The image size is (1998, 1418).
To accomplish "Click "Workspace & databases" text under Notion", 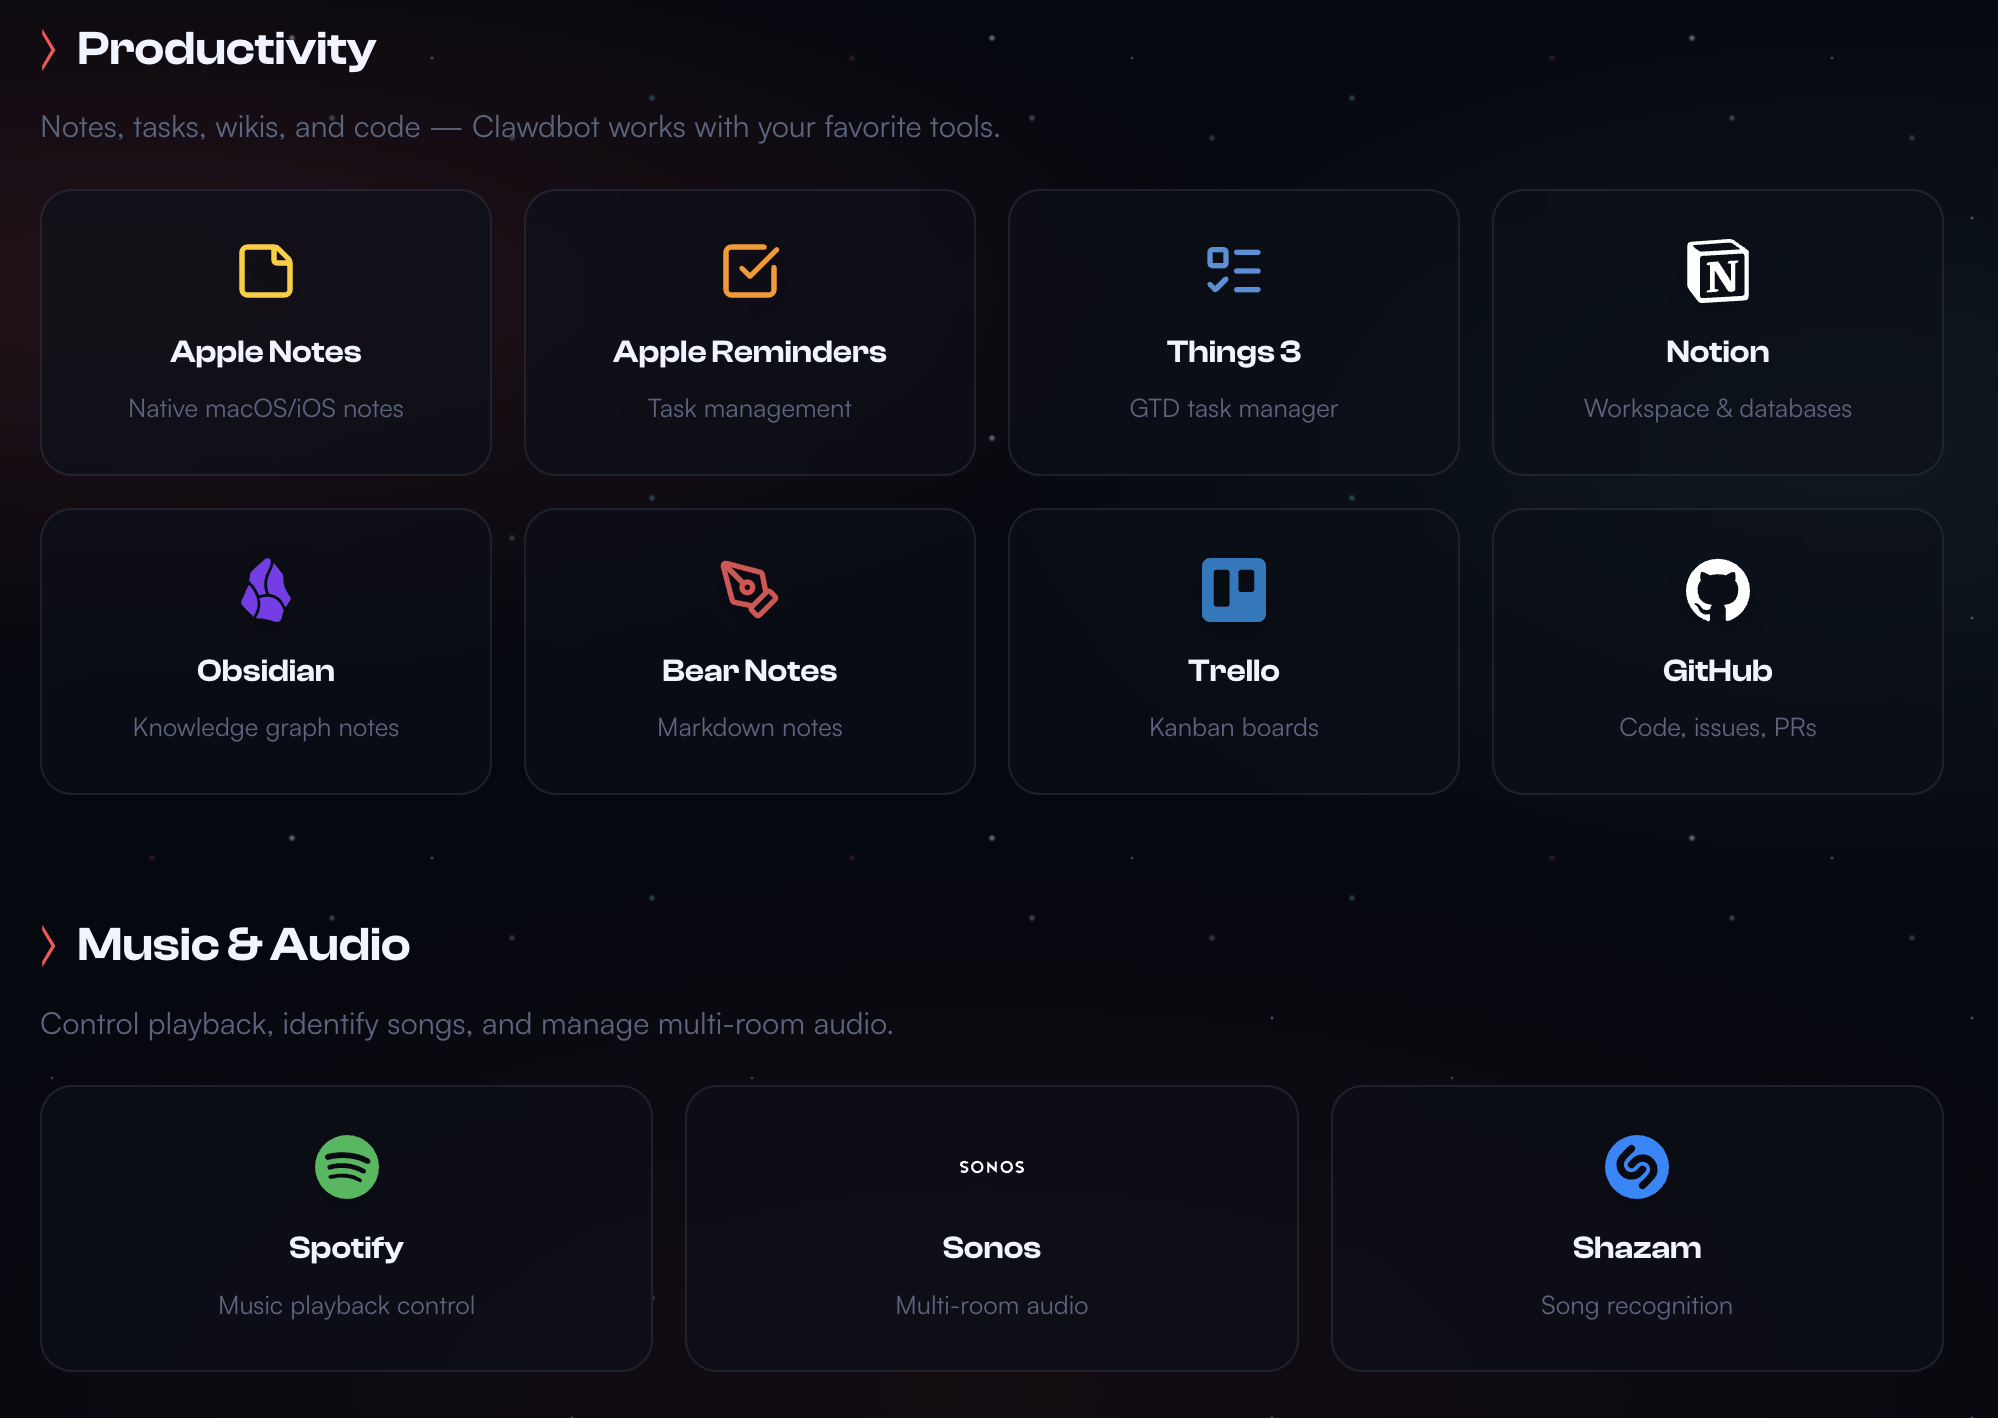I will [1717, 409].
